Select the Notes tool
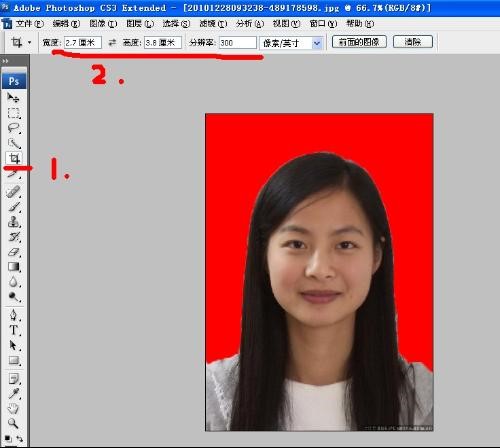 14,379
